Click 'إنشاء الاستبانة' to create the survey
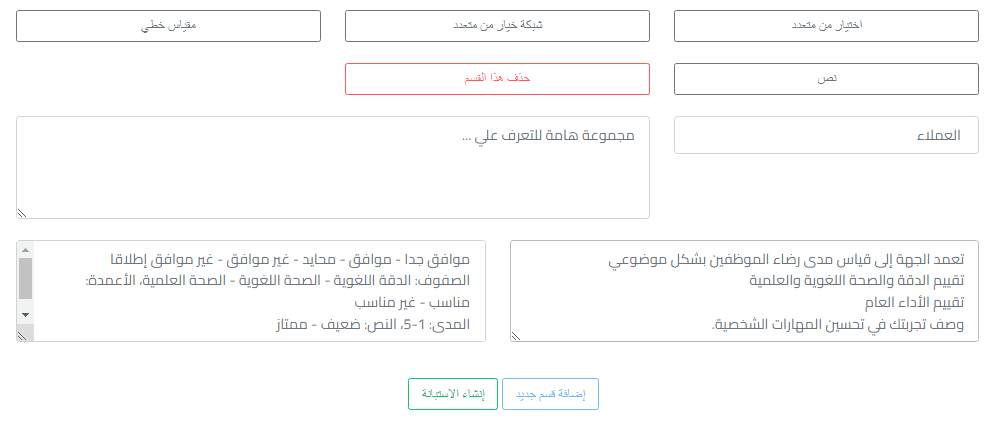992x436 pixels. pyautogui.click(x=453, y=394)
